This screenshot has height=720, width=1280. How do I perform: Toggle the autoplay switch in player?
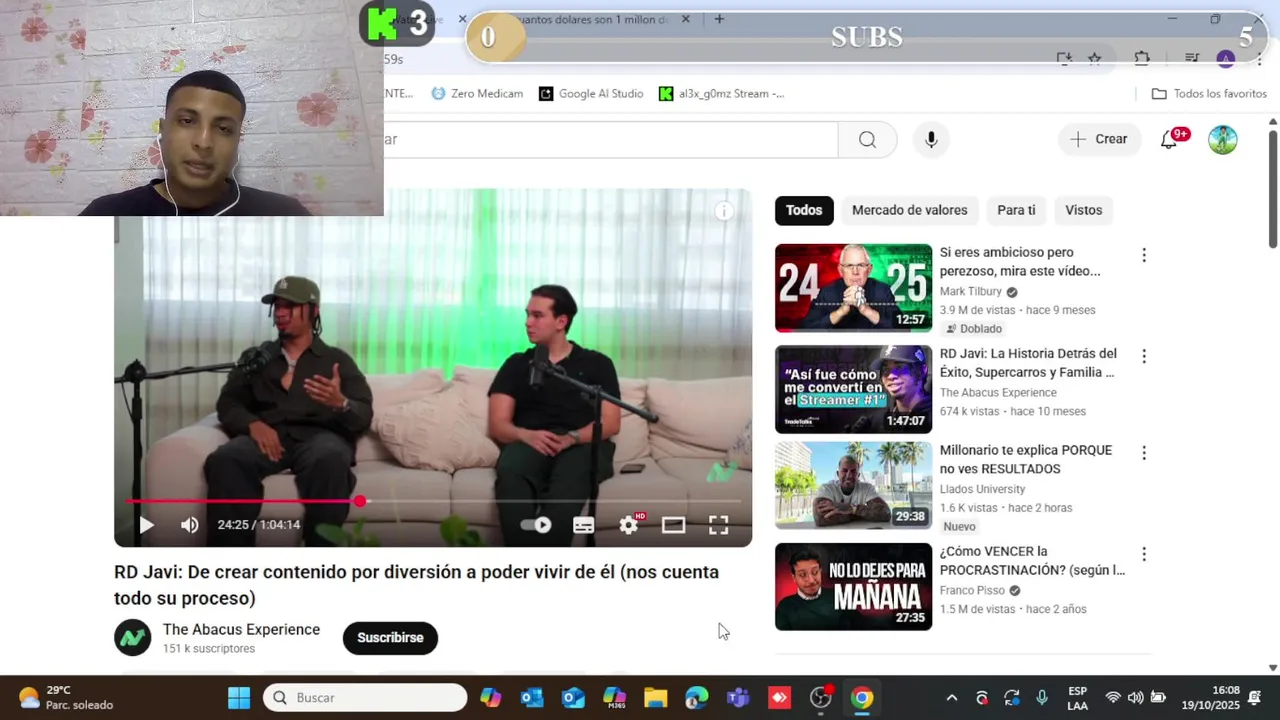[537, 525]
